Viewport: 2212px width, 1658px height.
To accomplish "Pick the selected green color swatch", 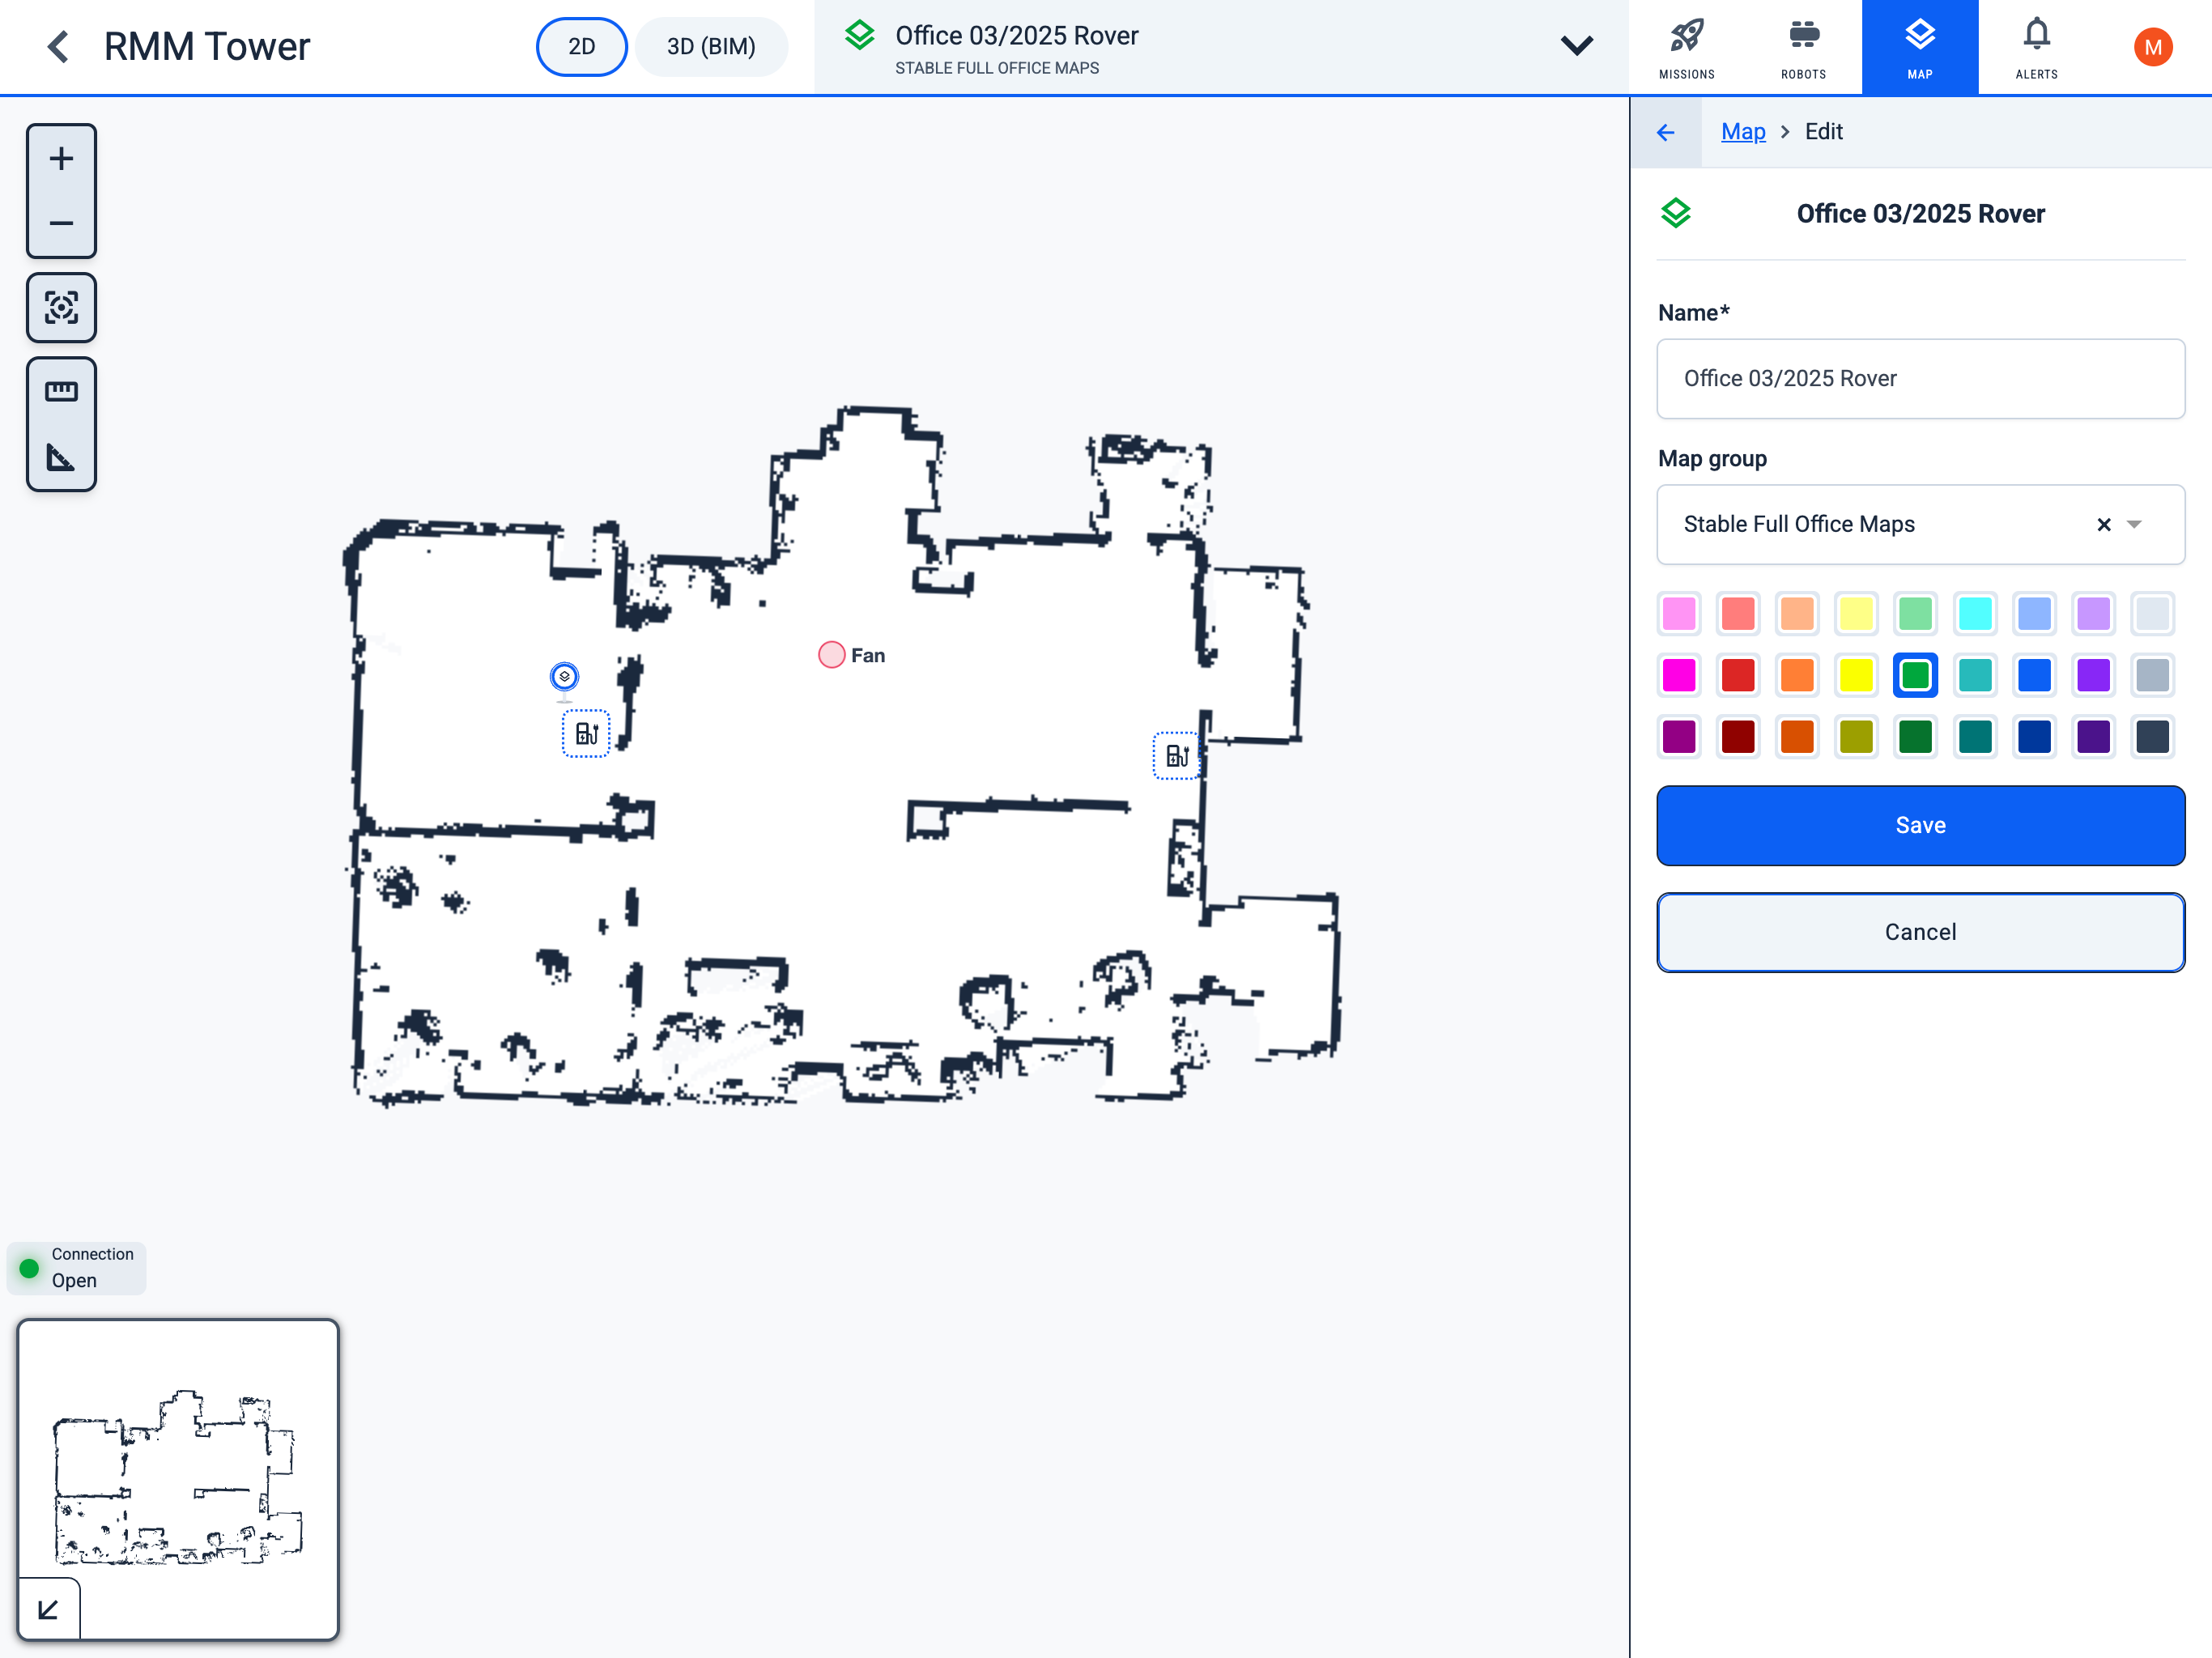I will [1915, 675].
